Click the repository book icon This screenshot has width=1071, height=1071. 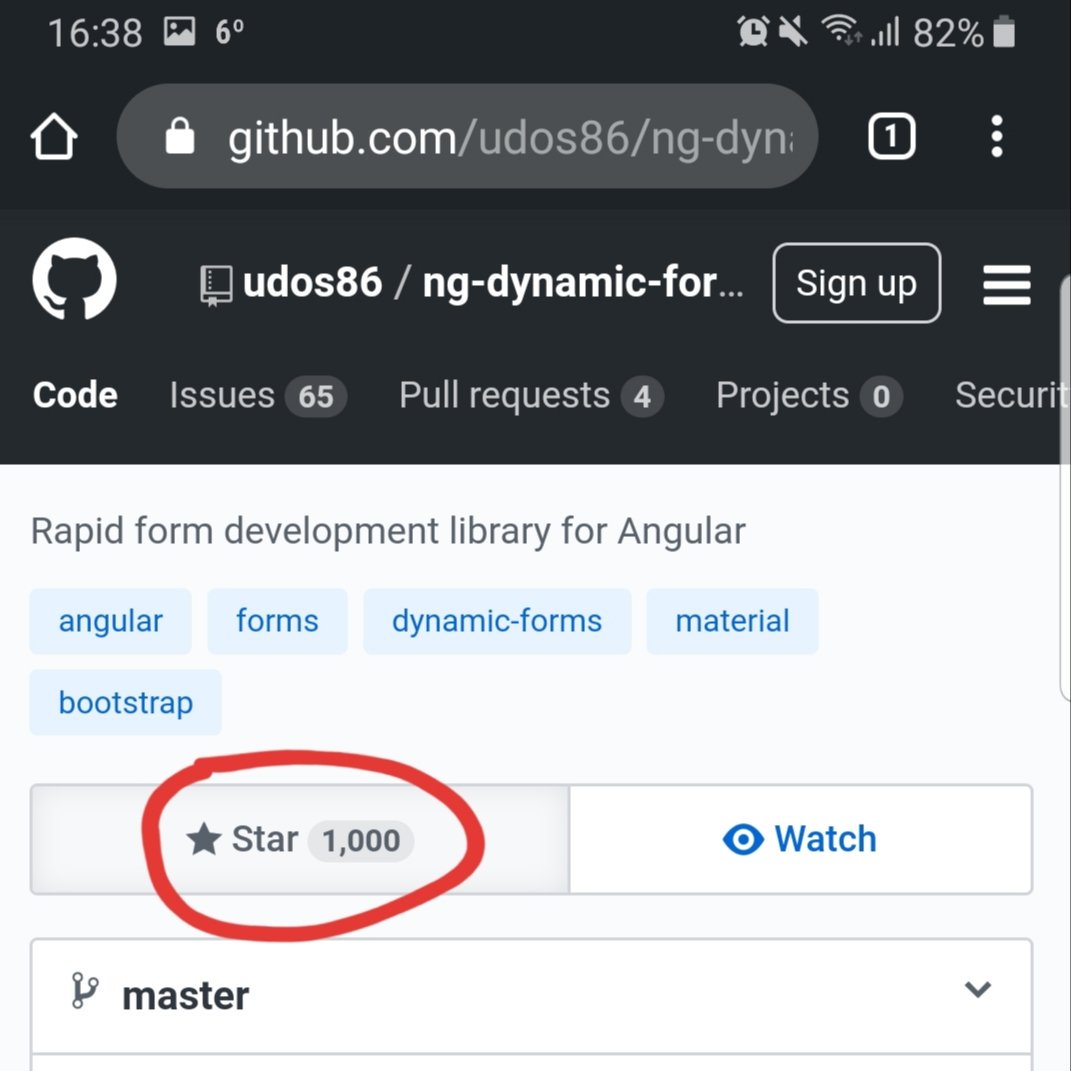click(x=216, y=286)
